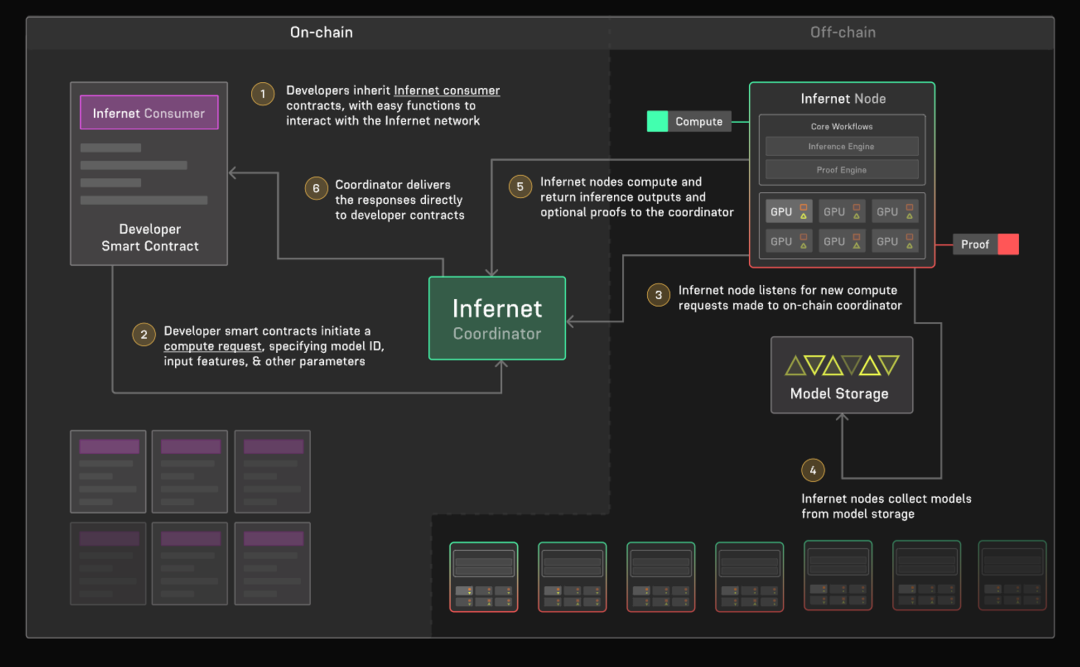The height and width of the screenshot is (667, 1080).
Task: Click the green Compute tag icon
Action: (x=657, y=121)
